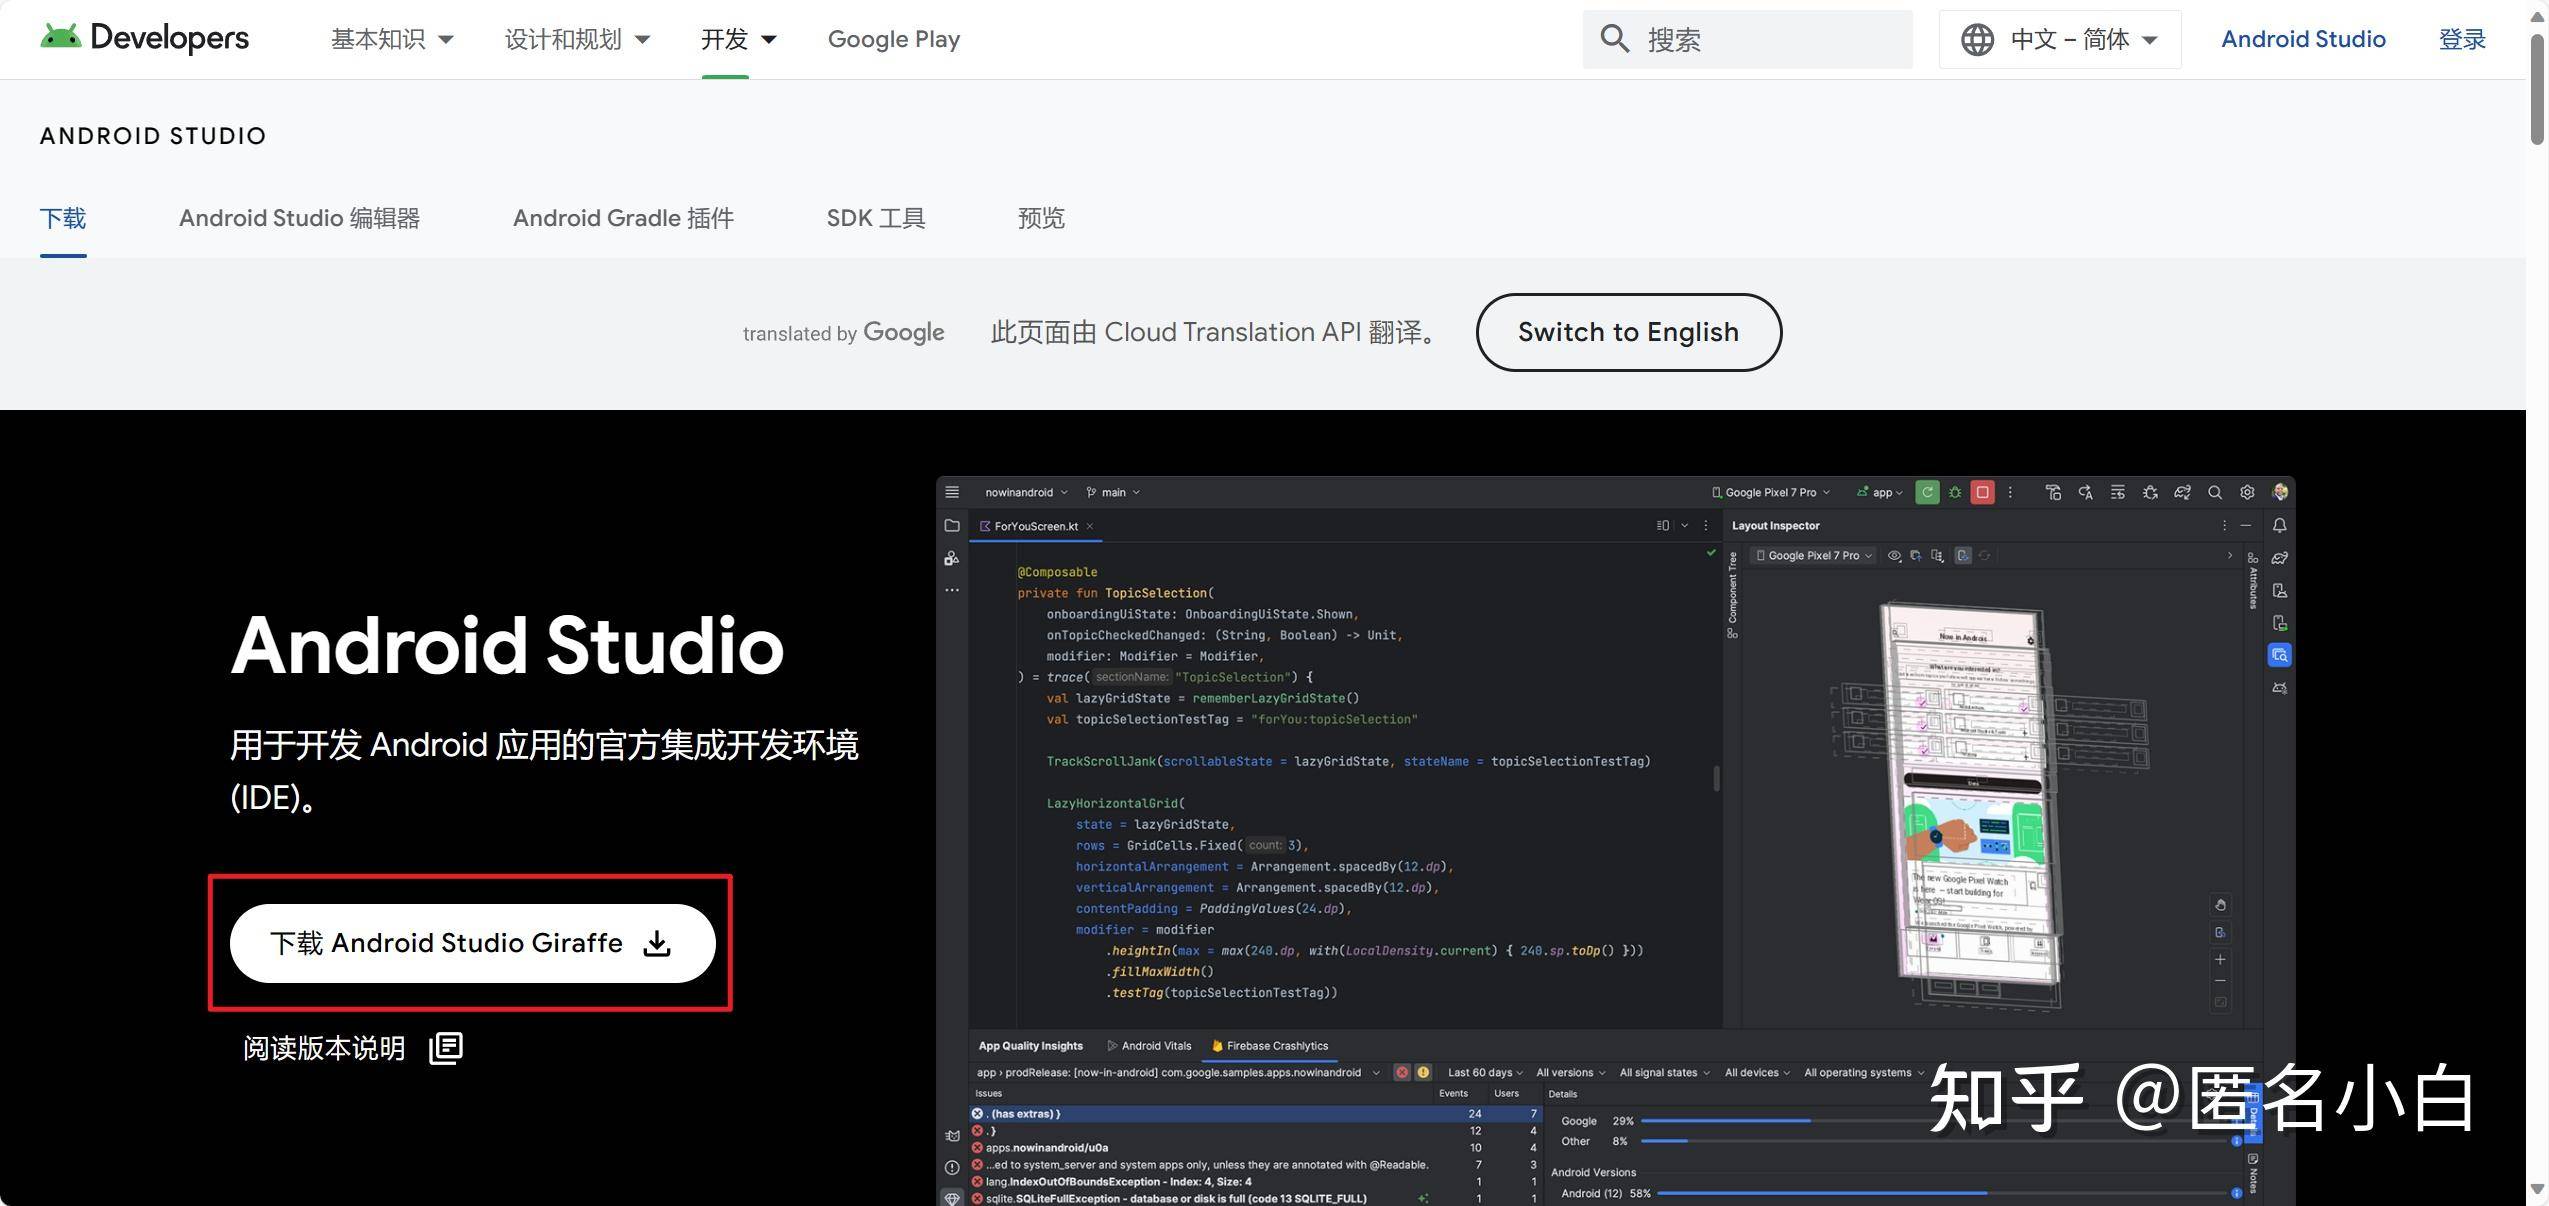2549x1206 pixels.
Task: Click 下载 Android Studio Giraffe button
Action: coord(472,943)
